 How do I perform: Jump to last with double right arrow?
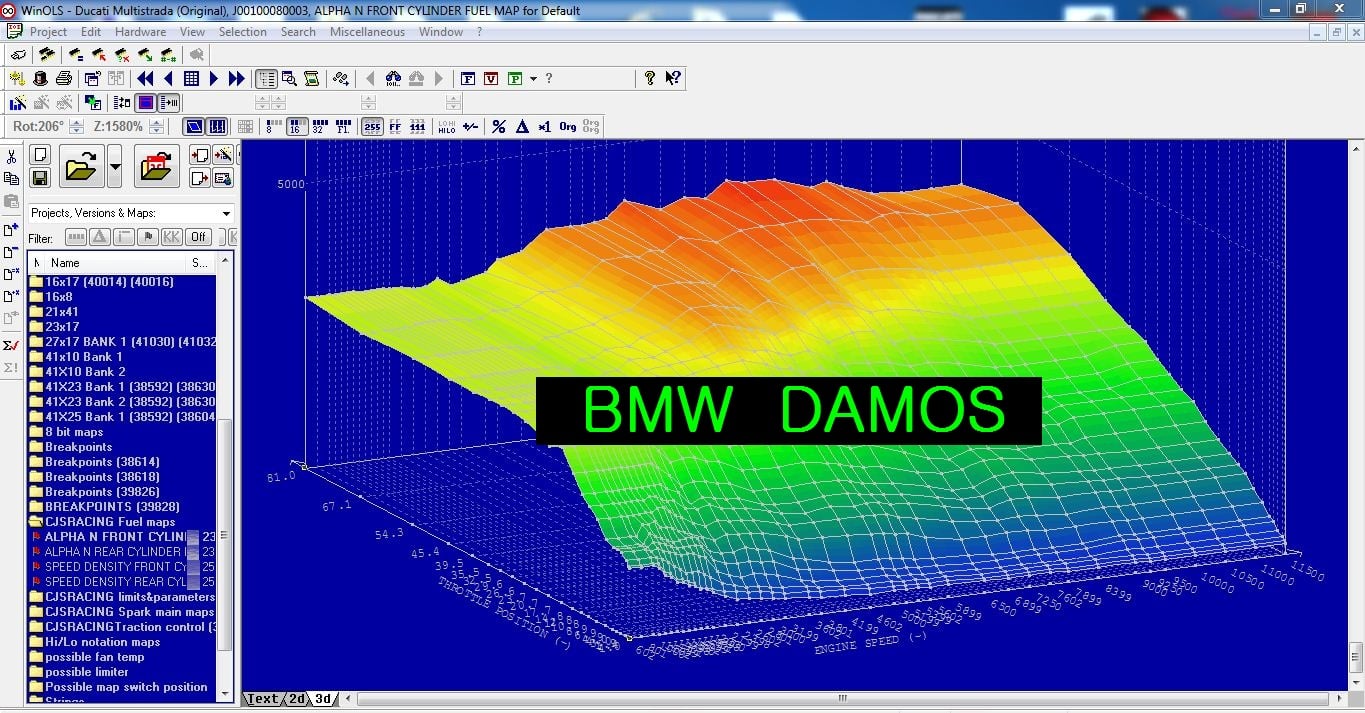coord(237,78)
